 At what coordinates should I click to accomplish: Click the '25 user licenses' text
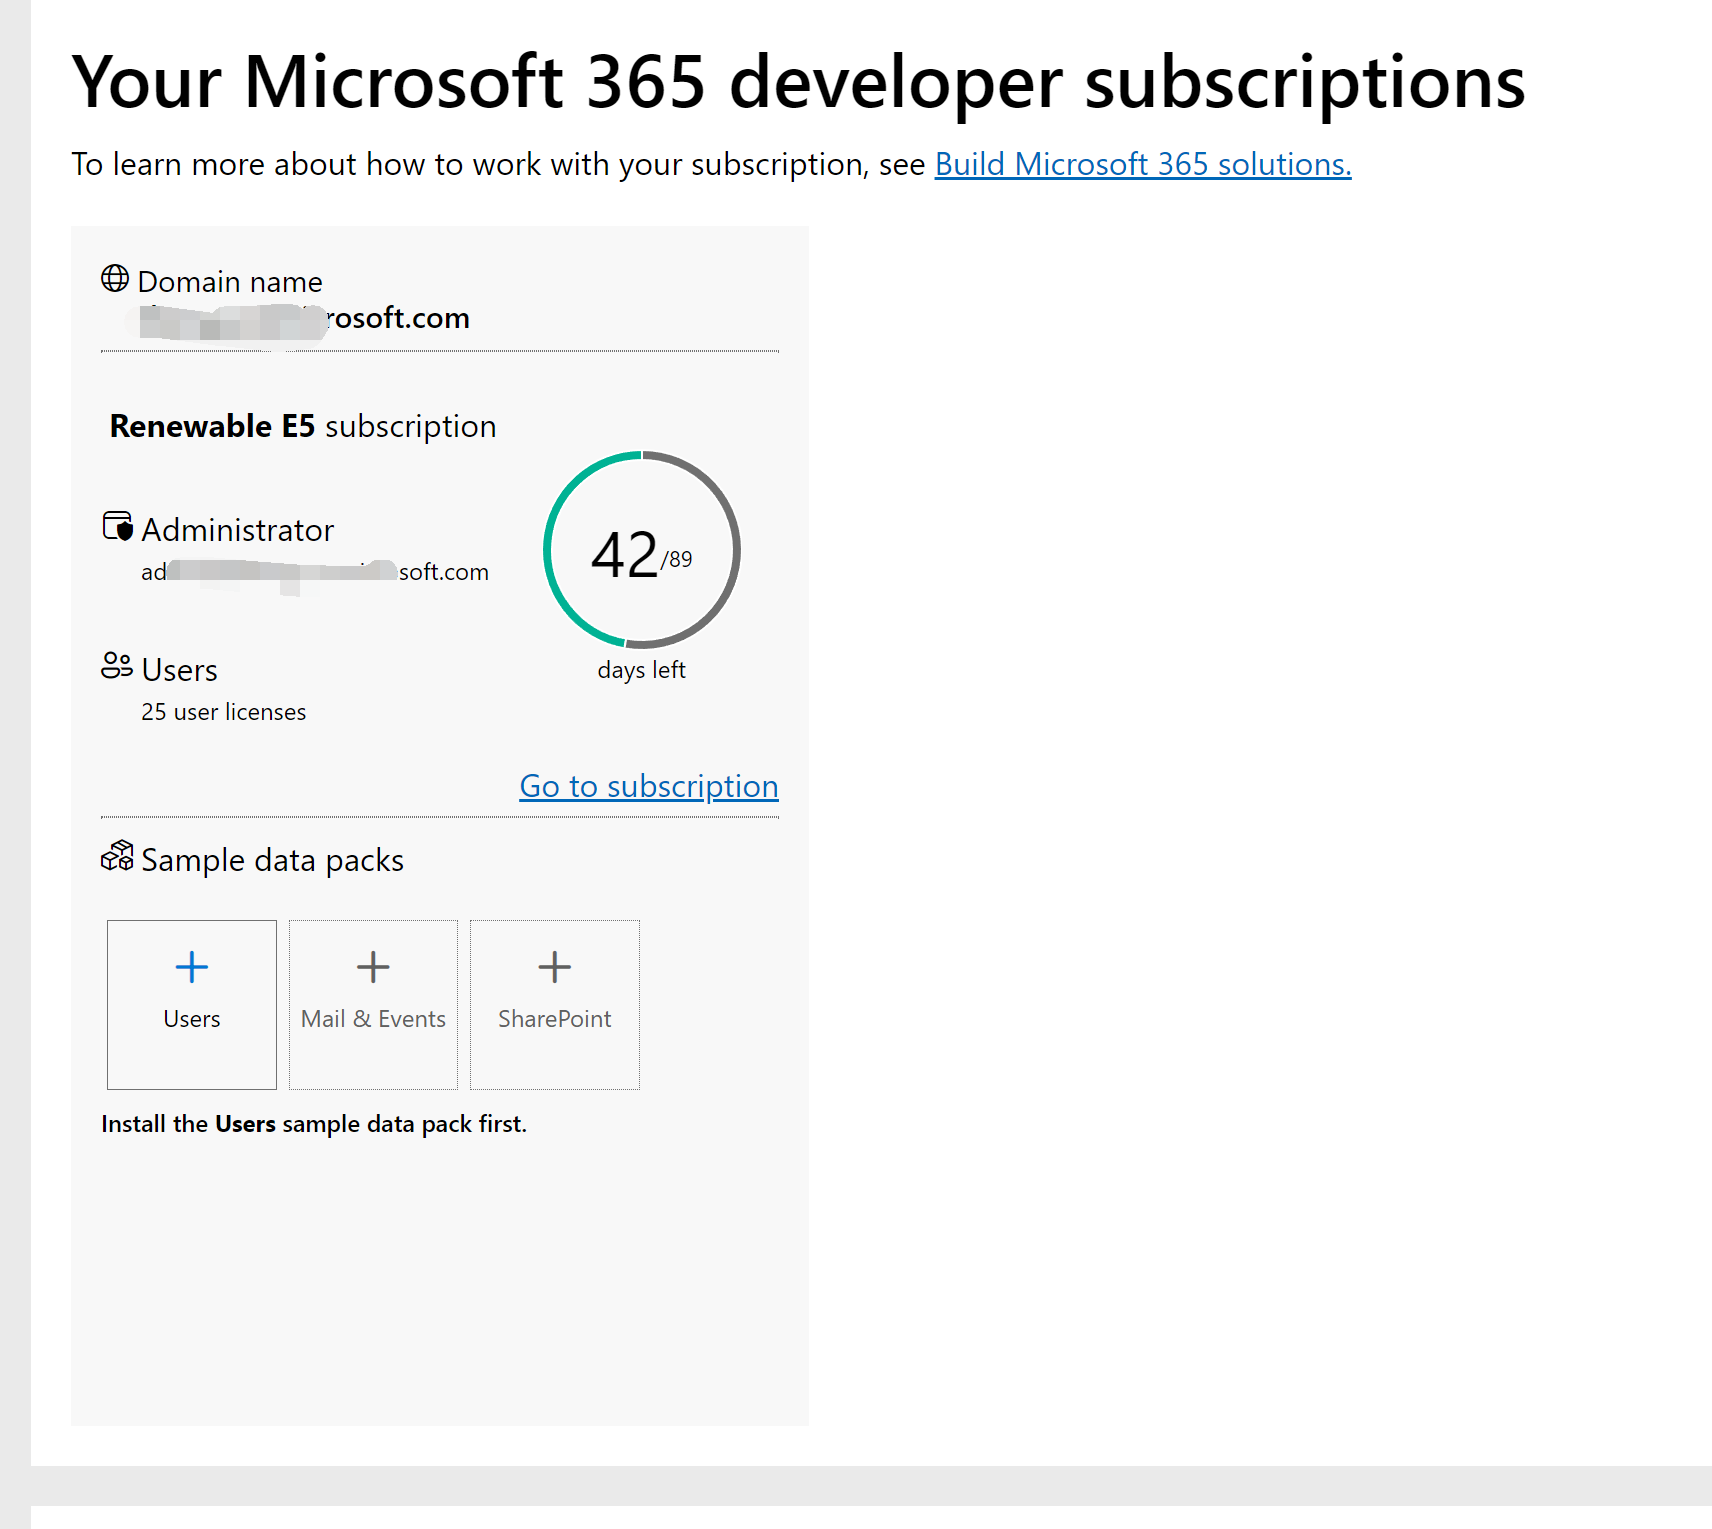point(224,712)
